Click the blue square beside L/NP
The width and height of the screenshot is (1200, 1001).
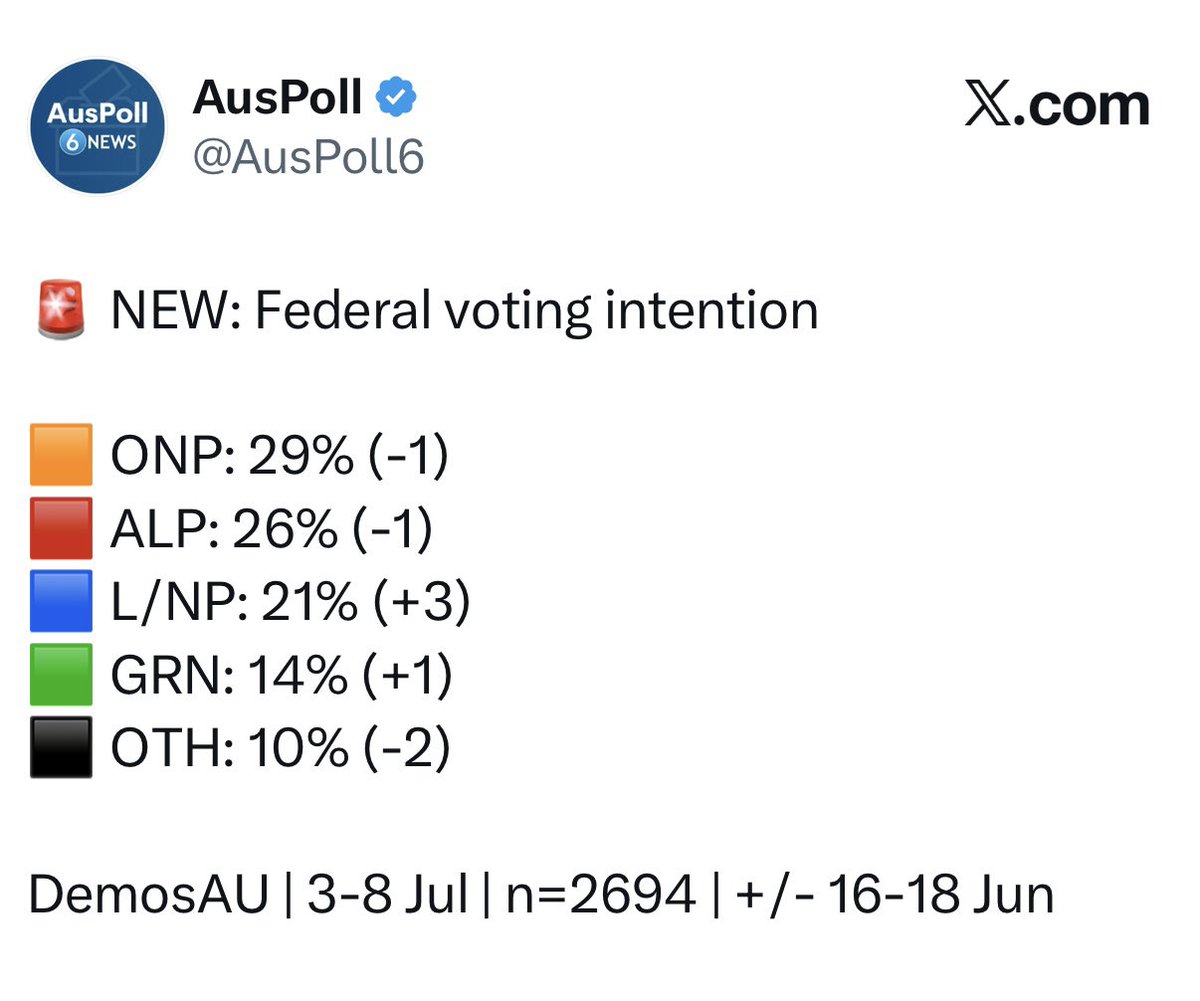point(60,602)
